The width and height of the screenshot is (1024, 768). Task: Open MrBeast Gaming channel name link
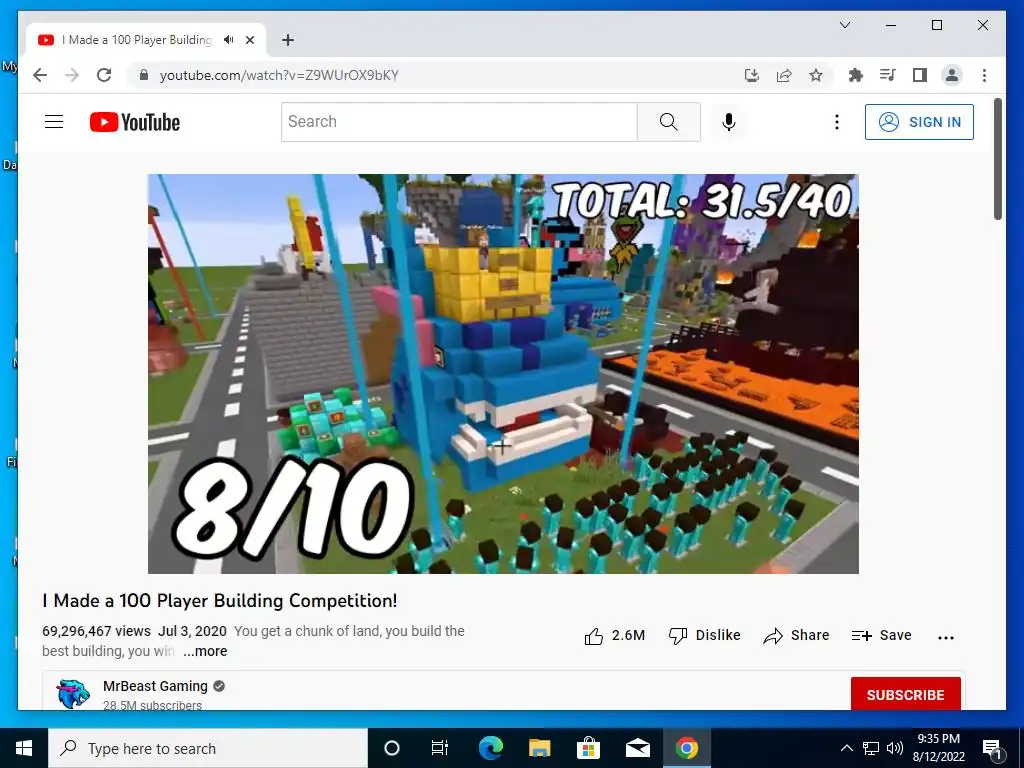click(155, 686)
